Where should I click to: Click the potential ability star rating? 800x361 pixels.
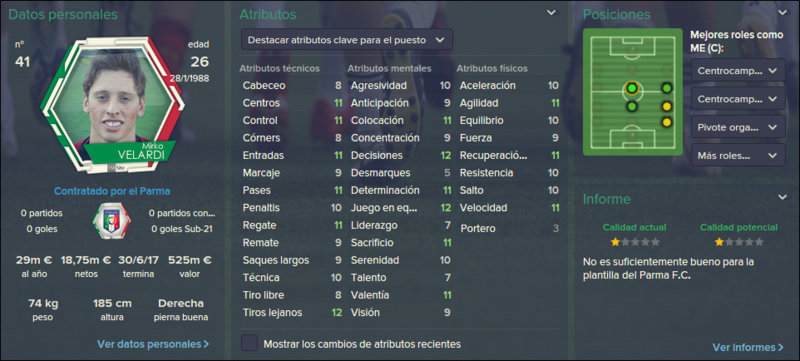[x=739, y=242]
